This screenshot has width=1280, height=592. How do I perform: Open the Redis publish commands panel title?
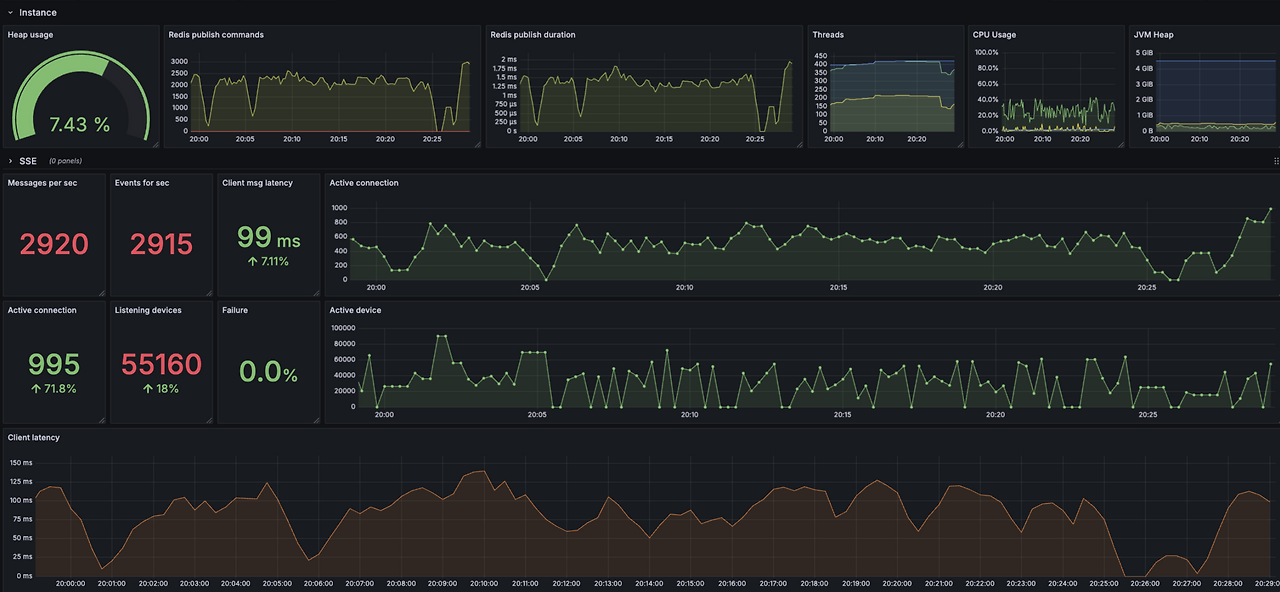pyautogui.click(x=216, y=35)
